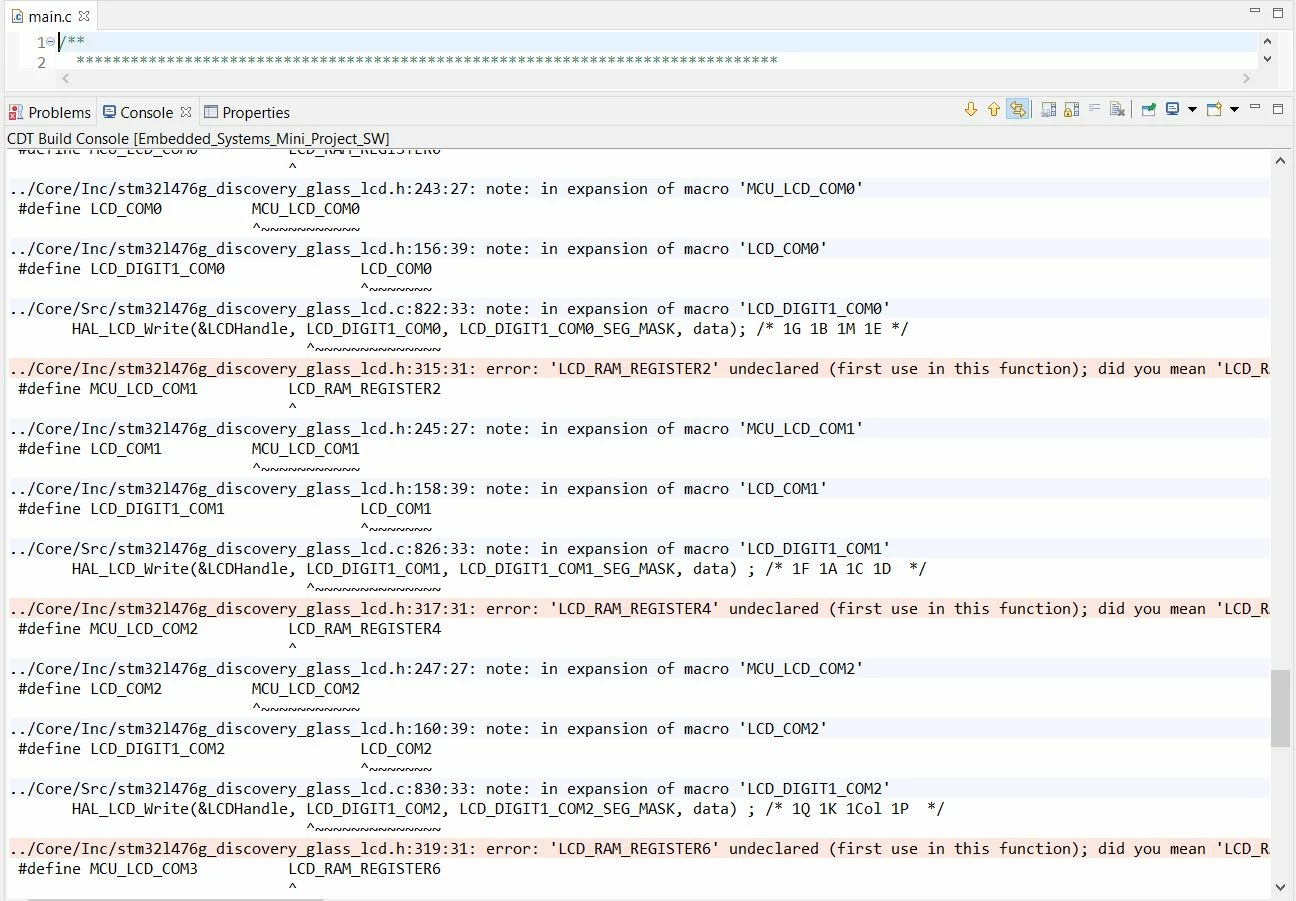Image resolution: width=1296 pixels, height=901 pixels.
Task: Toggle console Scroll Lock
Action: (x=1071, y=110)
